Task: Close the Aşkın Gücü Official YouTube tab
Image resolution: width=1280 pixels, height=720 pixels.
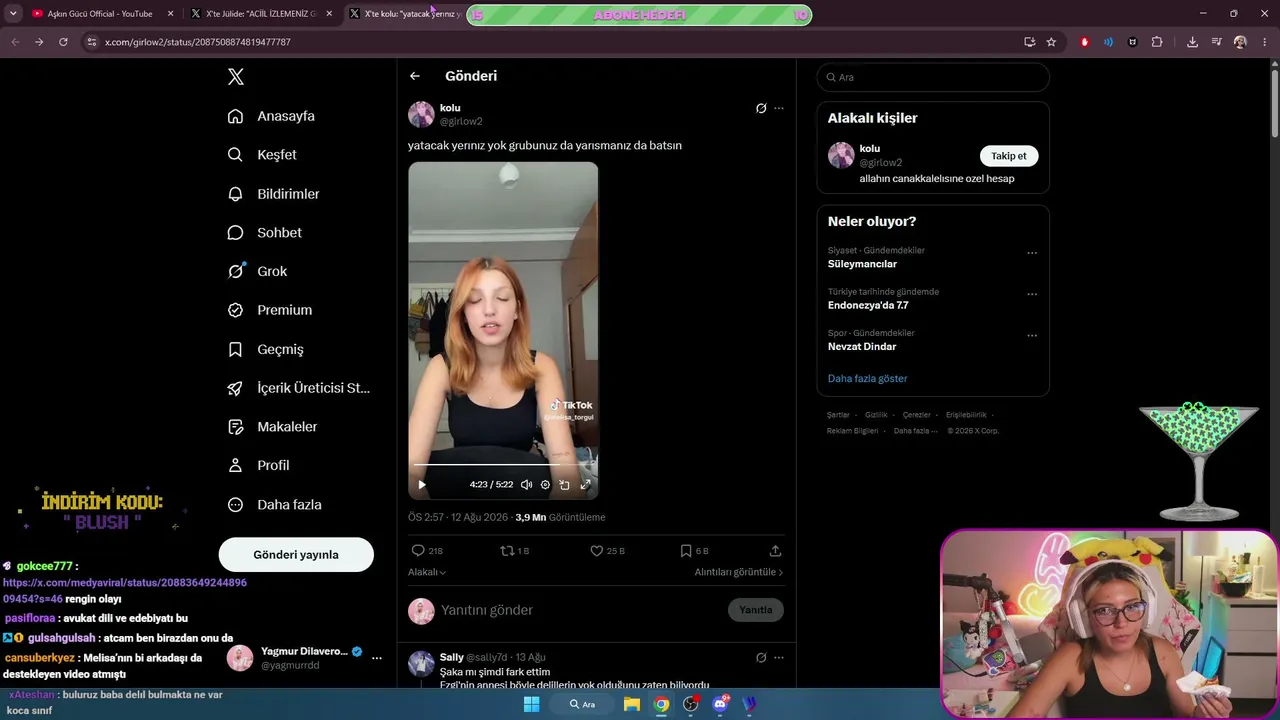Action: coord(170,14)
